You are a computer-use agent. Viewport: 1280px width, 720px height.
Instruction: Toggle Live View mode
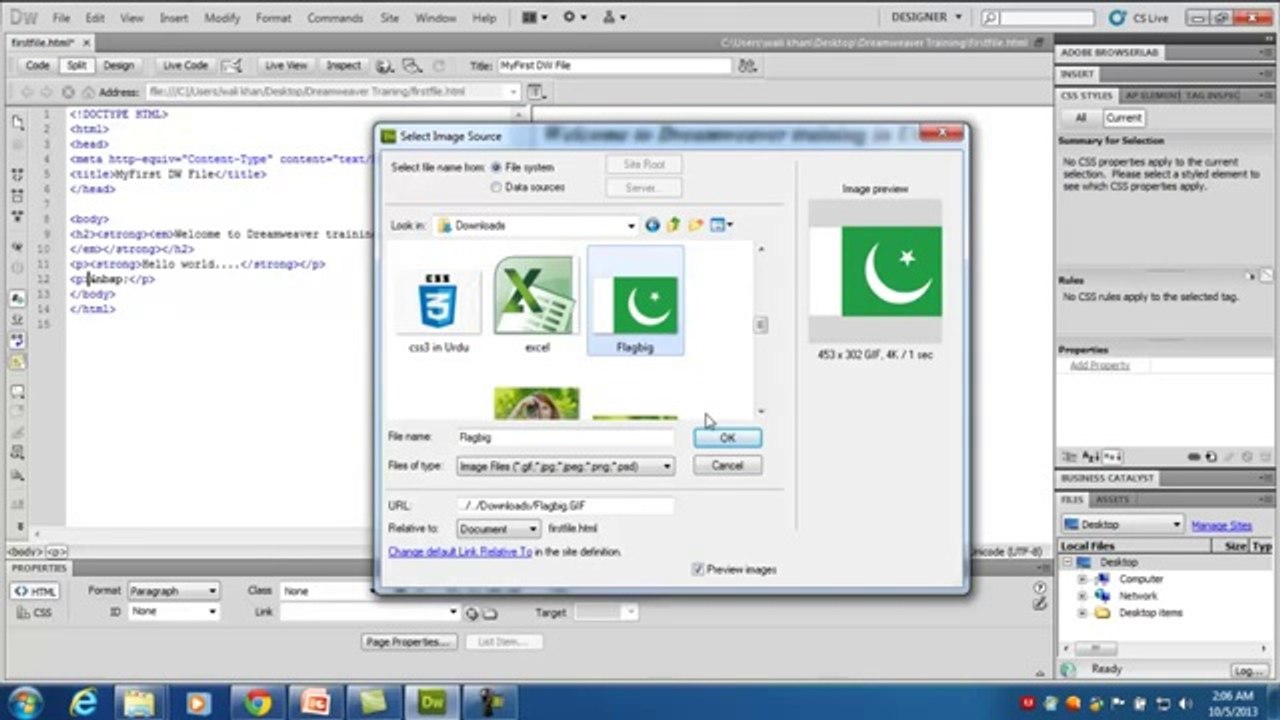click(x=285, y=65)
